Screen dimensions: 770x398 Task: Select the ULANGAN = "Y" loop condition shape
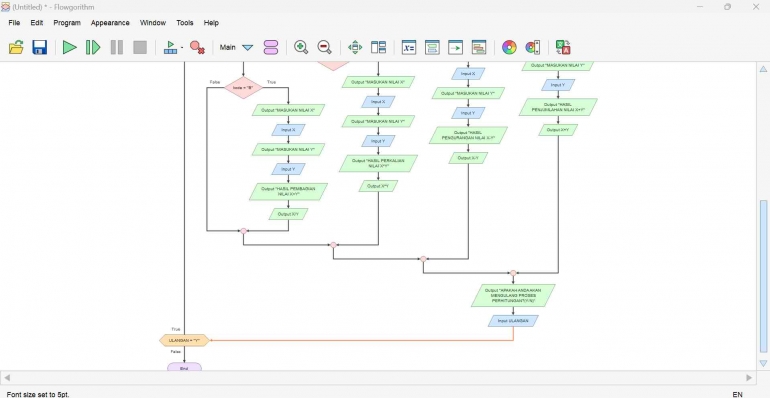click(x=184, y=340)
